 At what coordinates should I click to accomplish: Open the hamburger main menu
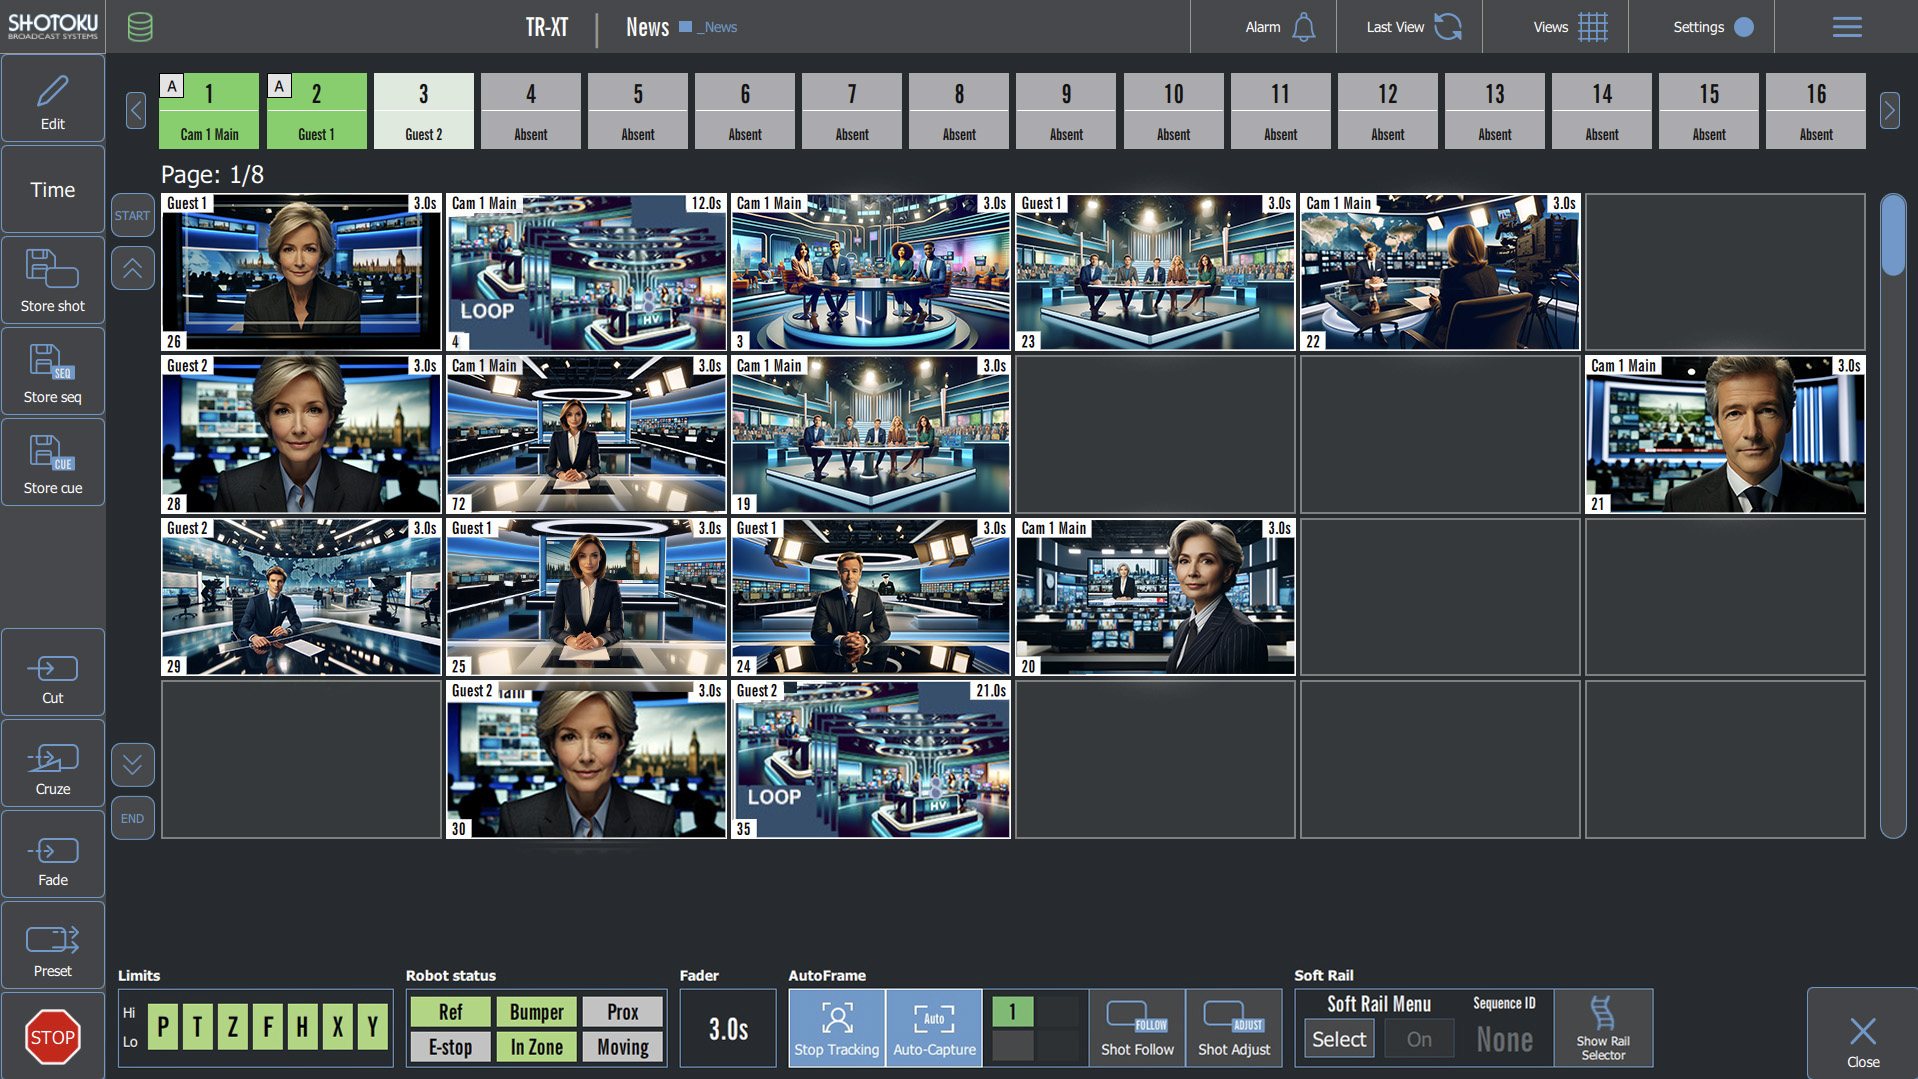1846,27
